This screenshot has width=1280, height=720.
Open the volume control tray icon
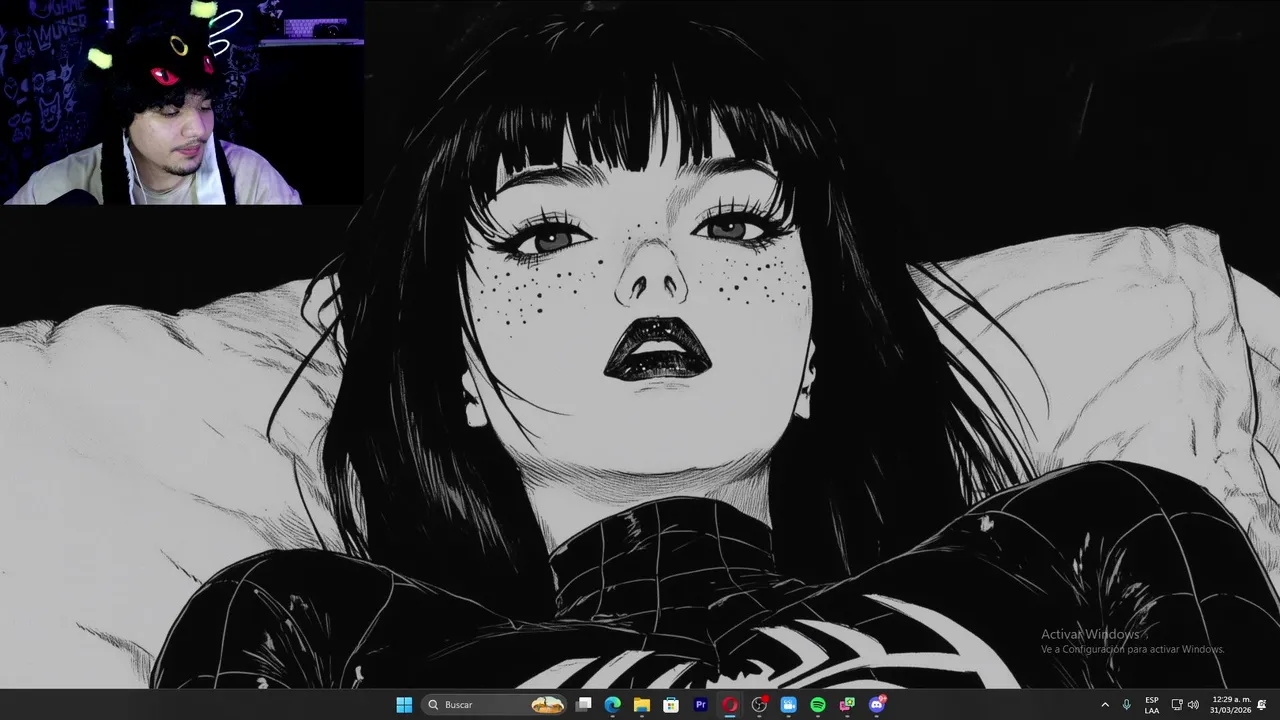pyautogui.click(x=1193, y=705)
